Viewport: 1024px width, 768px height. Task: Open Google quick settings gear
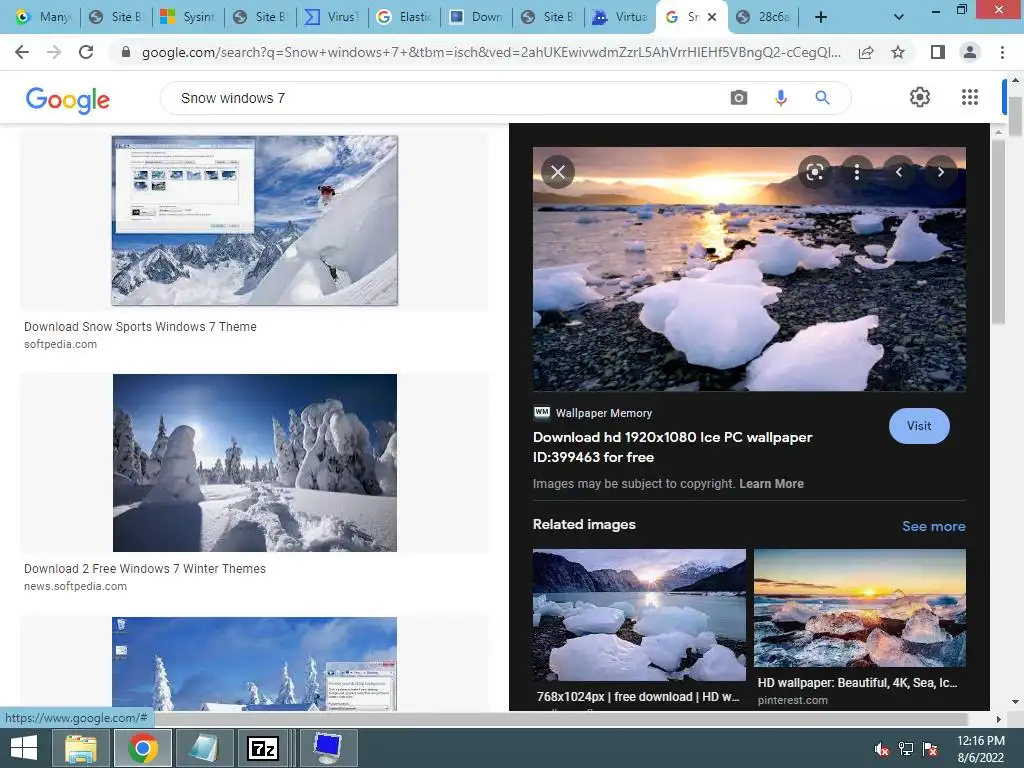tap(920, 97)
